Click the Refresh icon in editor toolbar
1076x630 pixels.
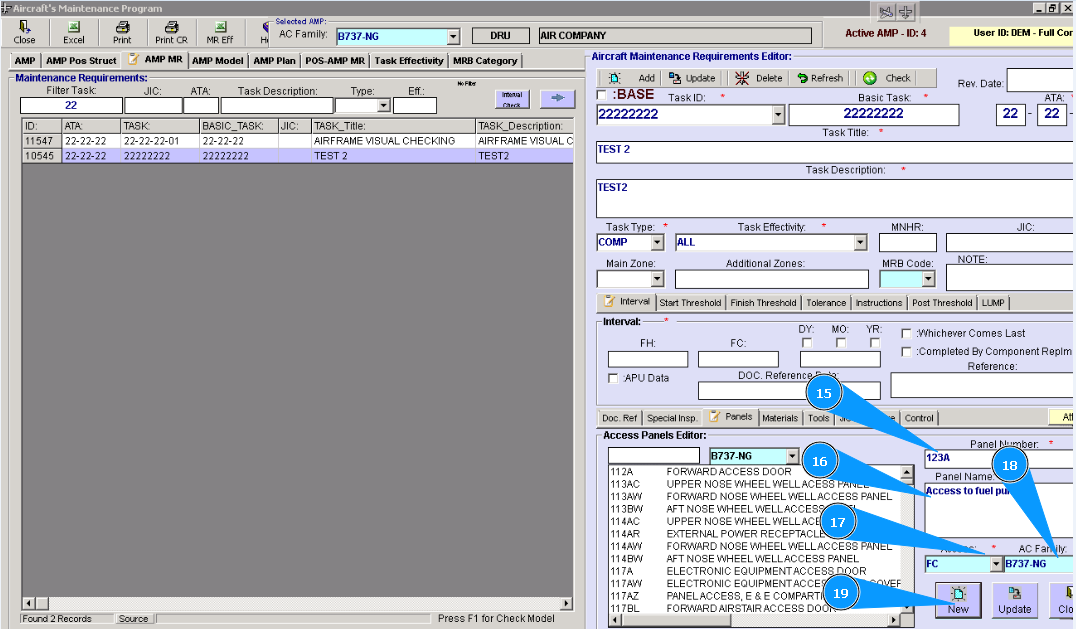pyautogui.click(x=819, y=78)
